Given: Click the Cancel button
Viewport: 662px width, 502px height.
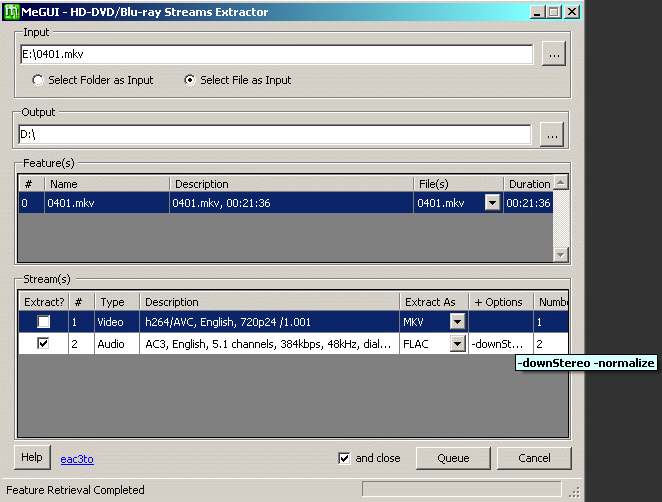Looking at the screenshot, I should (x=534, y=458).
